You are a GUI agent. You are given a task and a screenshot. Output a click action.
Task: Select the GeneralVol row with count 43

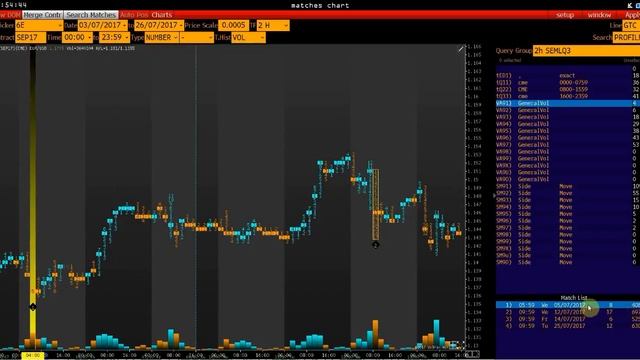(x=568, y=138)
